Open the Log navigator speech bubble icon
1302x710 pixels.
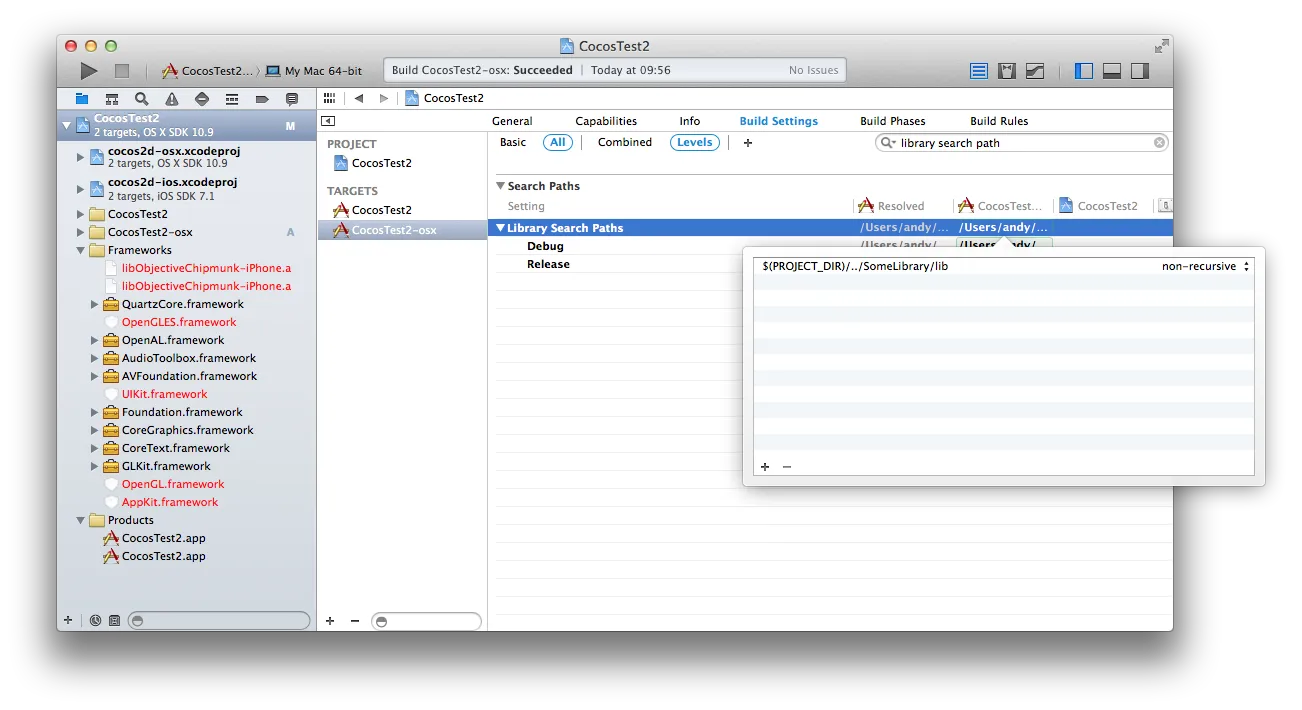coord(292,99)
